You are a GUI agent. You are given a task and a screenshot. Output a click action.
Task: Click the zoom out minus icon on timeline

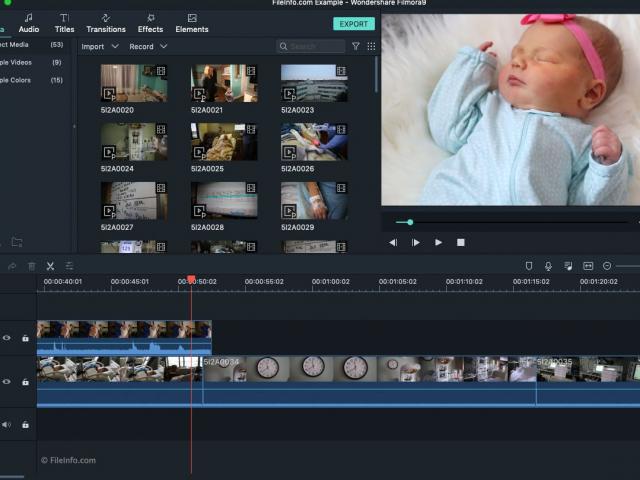pos(607,266)
